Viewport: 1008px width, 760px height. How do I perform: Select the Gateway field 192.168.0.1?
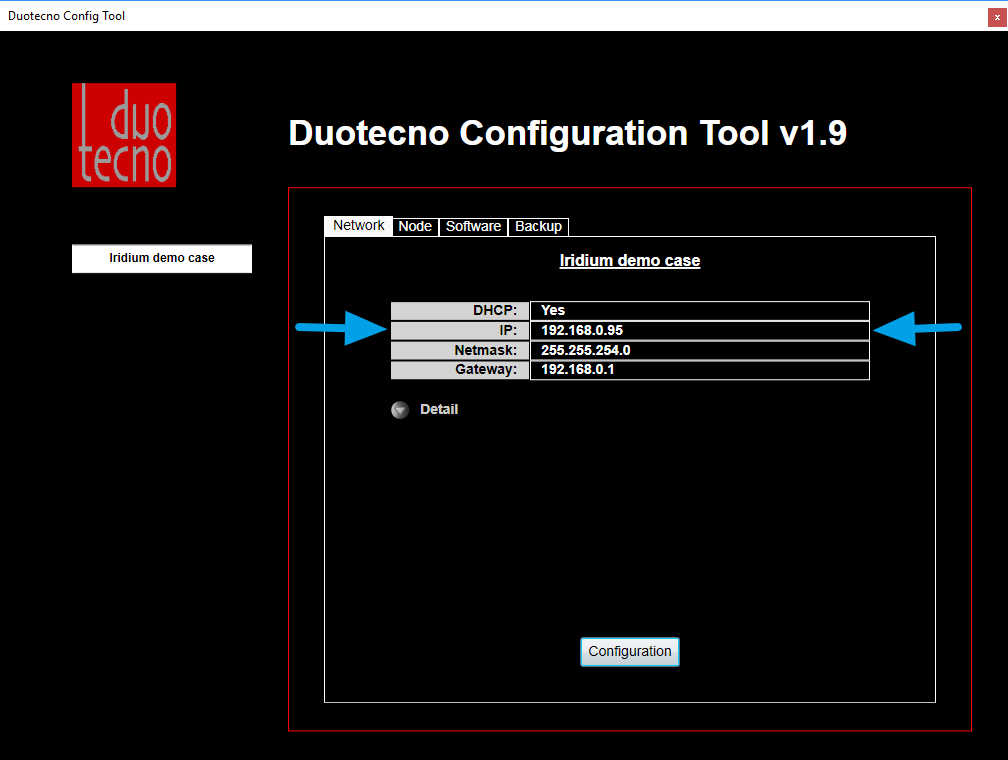point(699,370)
